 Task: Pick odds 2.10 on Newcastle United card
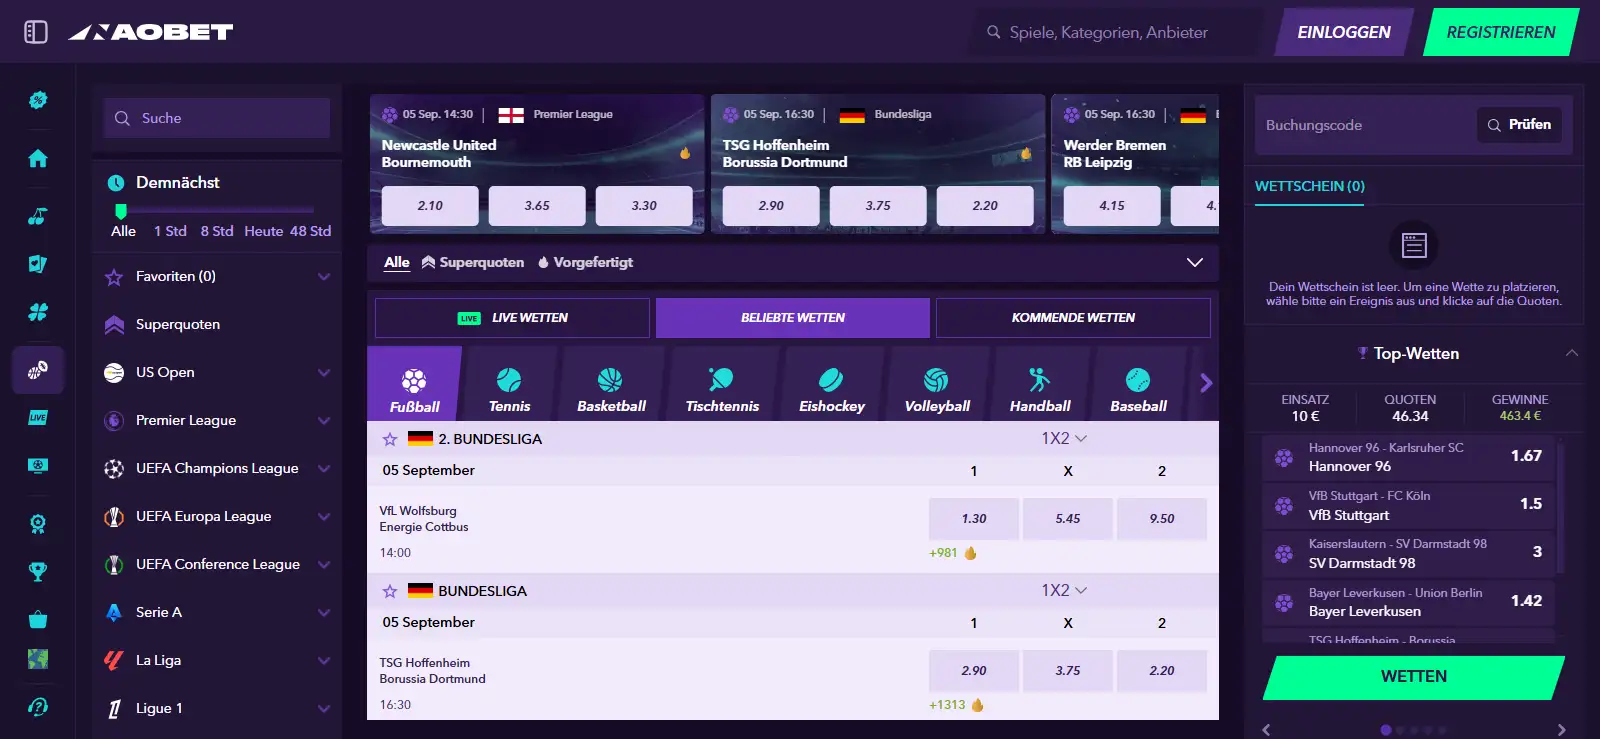click(430, 206)
